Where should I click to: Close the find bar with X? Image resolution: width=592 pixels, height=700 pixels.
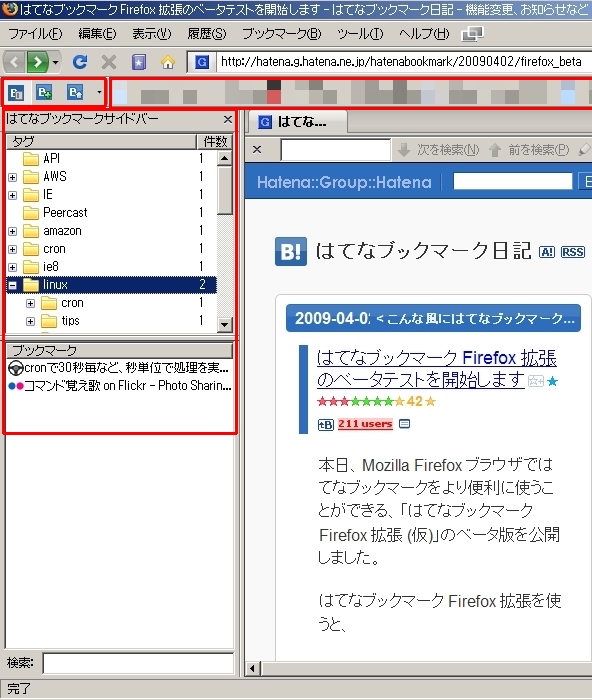point(257,150)
